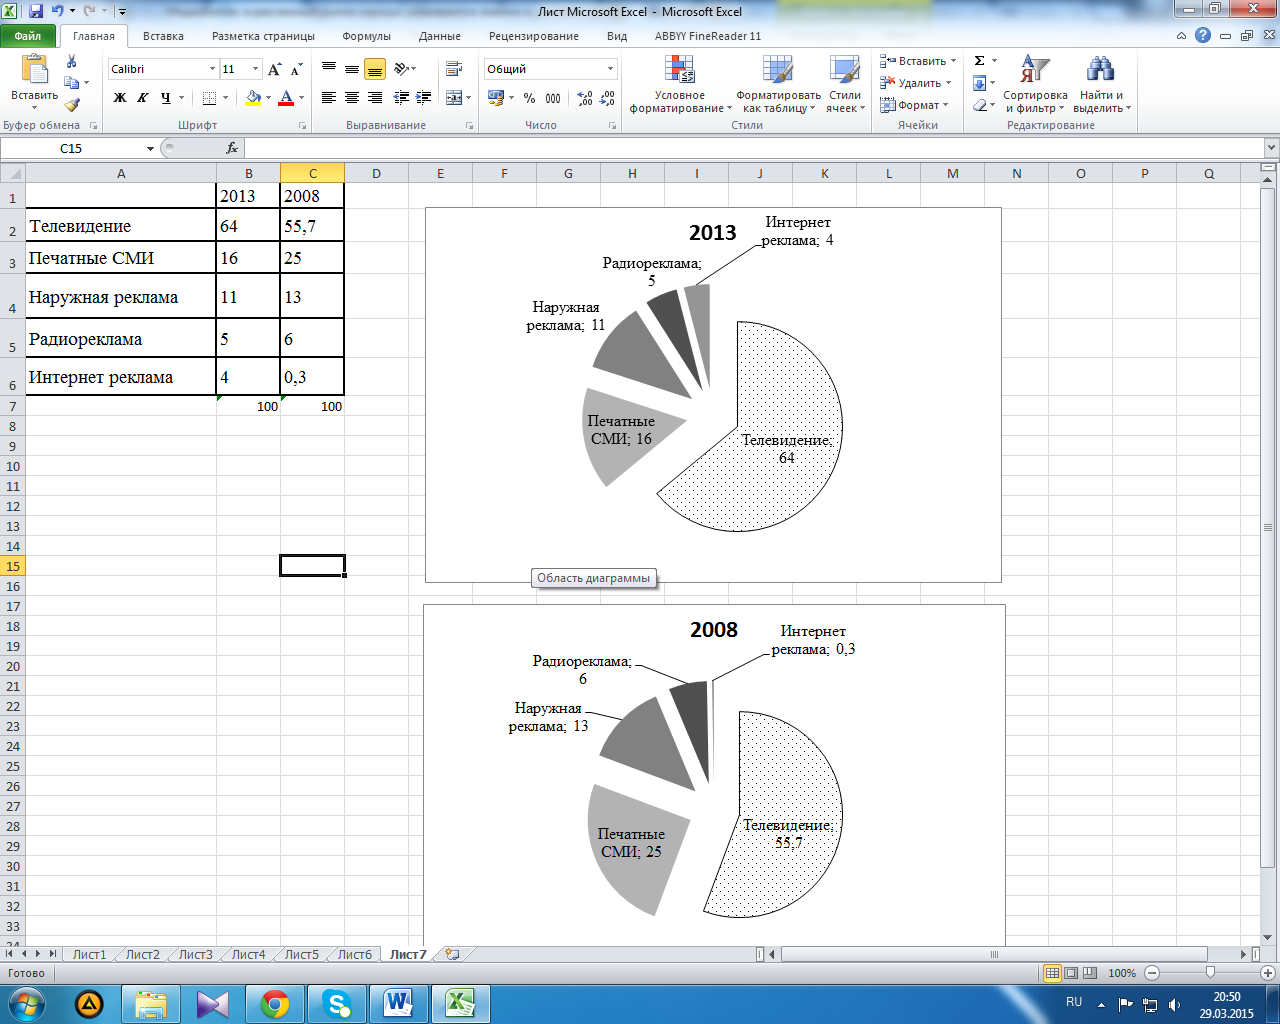
Task: Click the Удалить cells button
Action: 915,83
